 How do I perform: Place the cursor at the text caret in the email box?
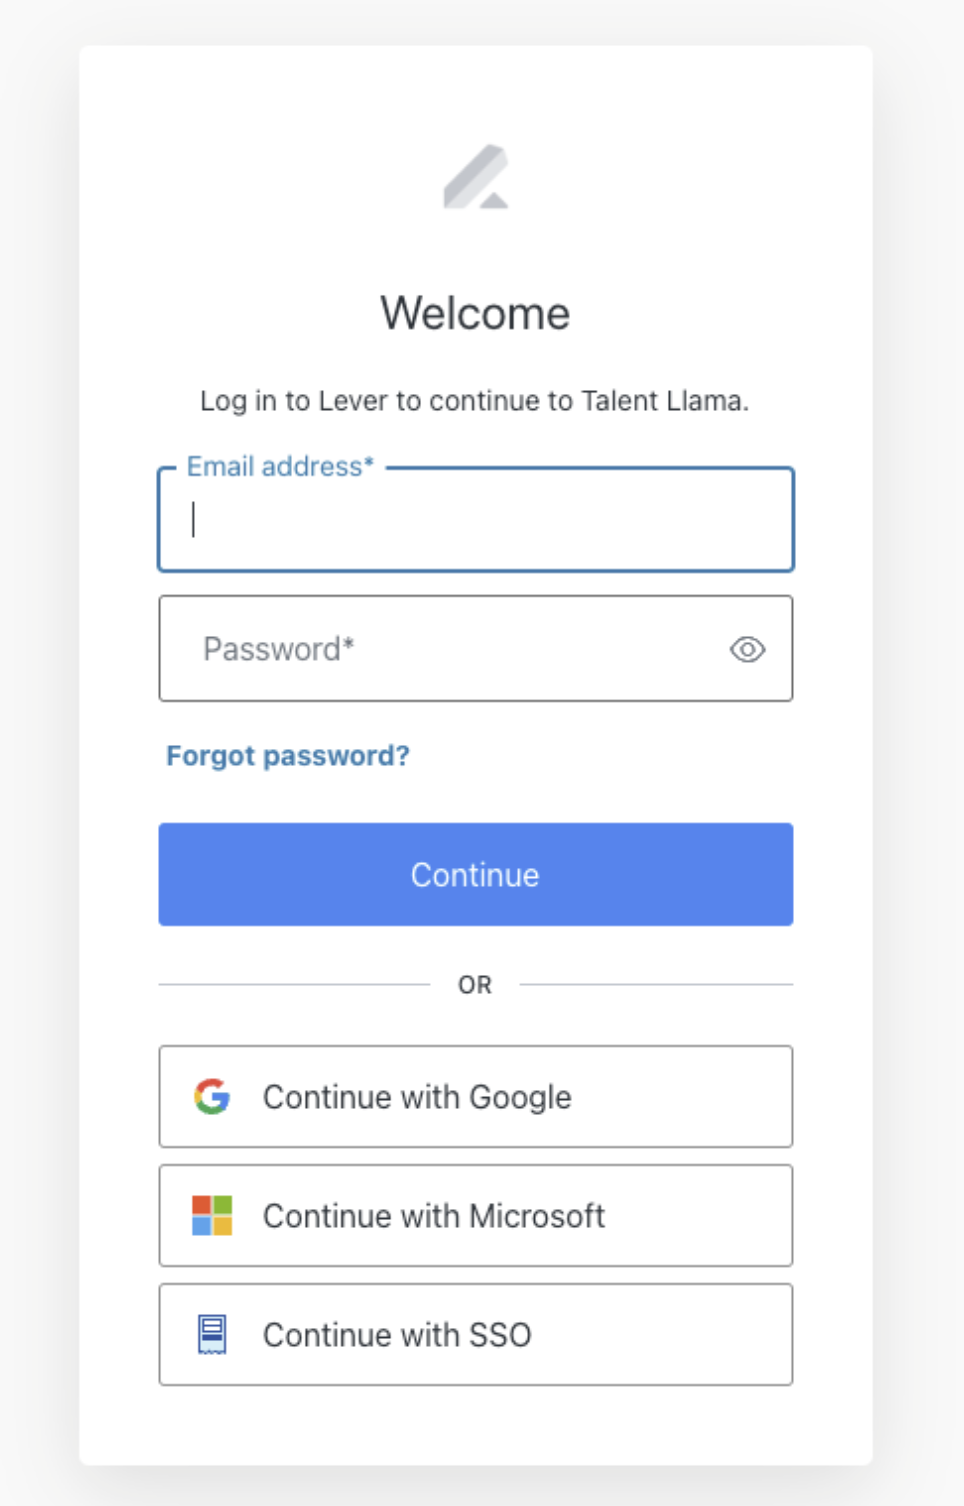coord(193,519)
